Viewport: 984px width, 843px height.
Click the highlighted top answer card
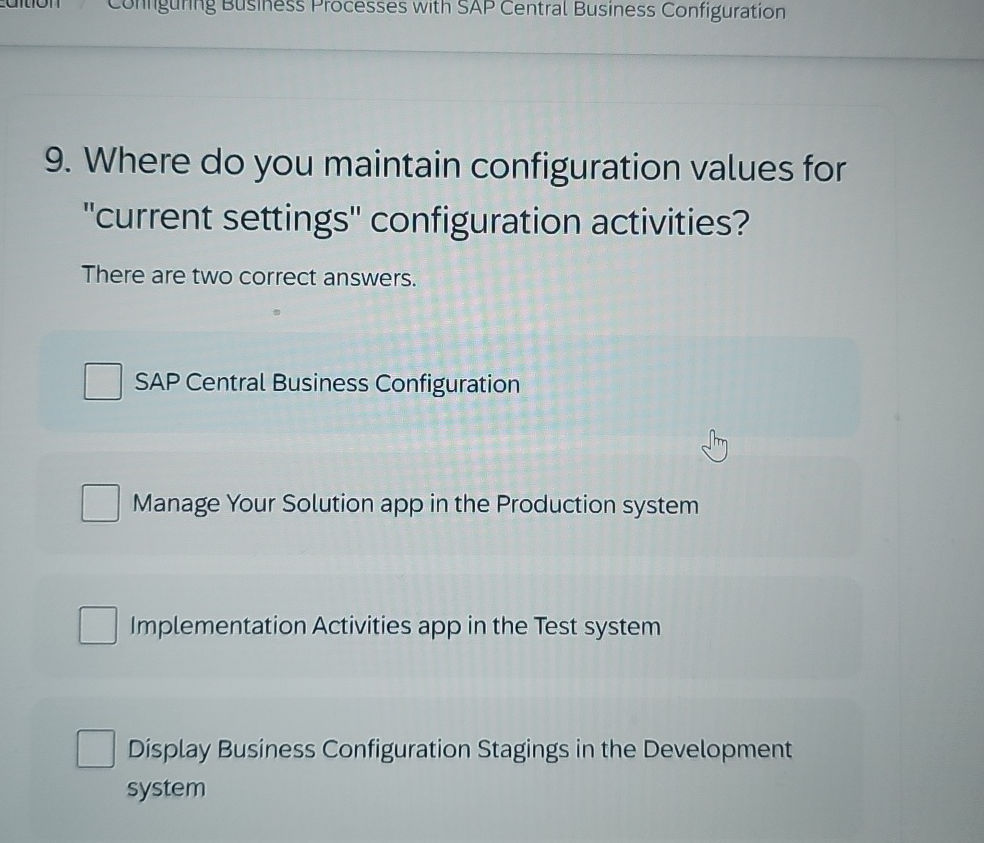(450, 383)
